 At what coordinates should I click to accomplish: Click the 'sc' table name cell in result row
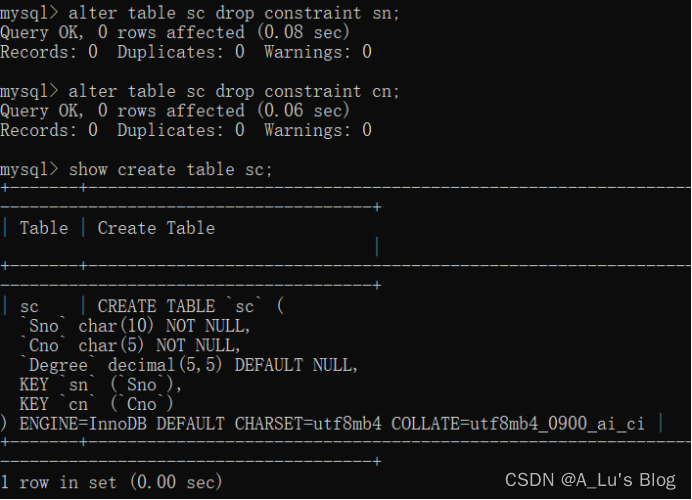(29, 307)
